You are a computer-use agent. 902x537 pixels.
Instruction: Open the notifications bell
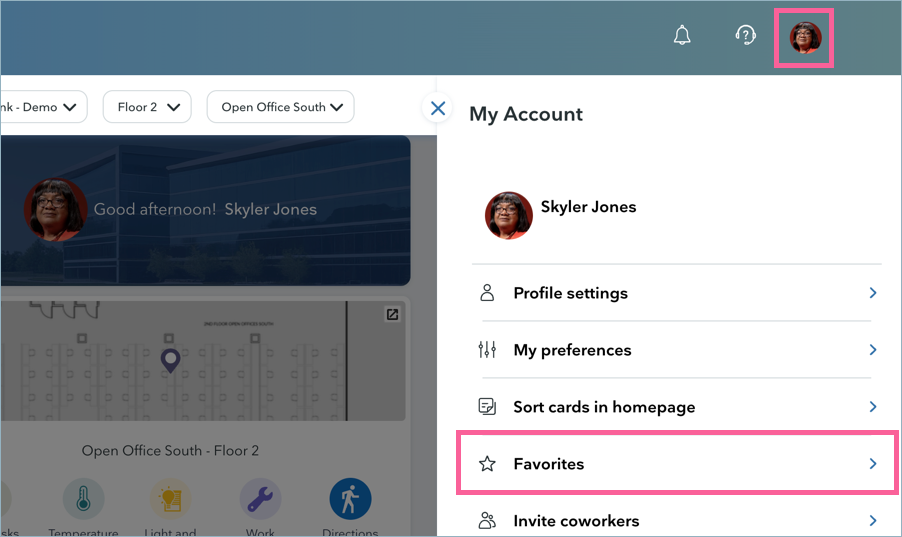coord(682,36)
